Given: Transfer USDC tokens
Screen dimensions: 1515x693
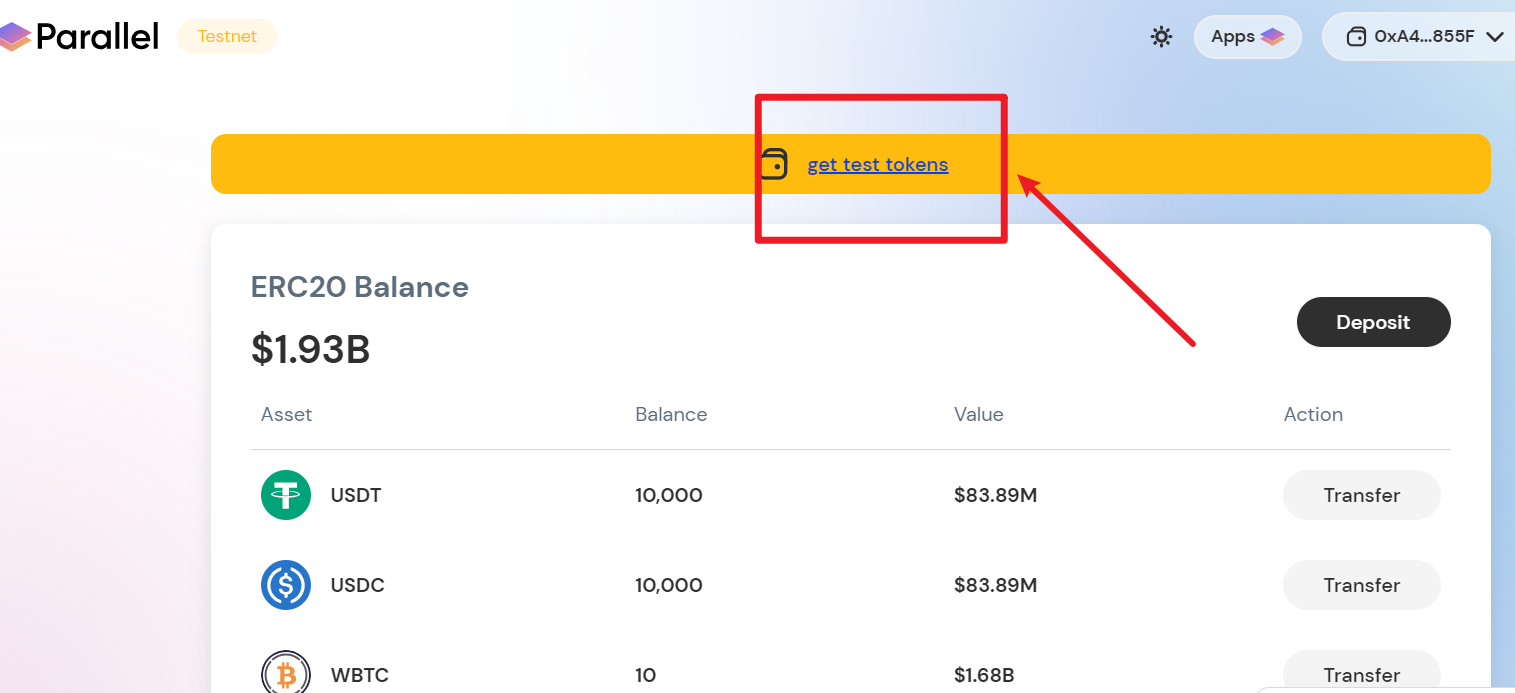Looking at the screenshot, I should (1362, 585).
